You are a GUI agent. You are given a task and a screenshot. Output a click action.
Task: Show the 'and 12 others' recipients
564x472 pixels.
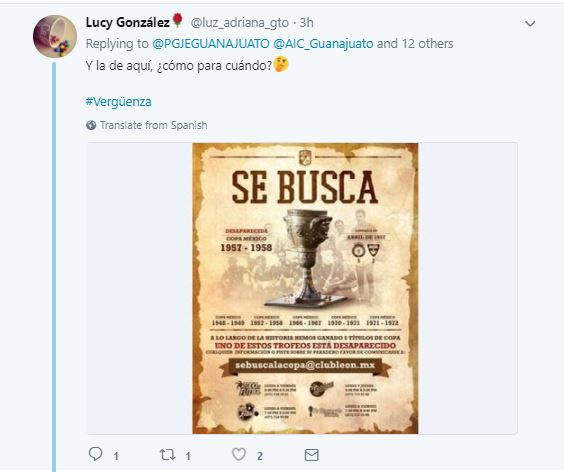click(x=415, y=44)
